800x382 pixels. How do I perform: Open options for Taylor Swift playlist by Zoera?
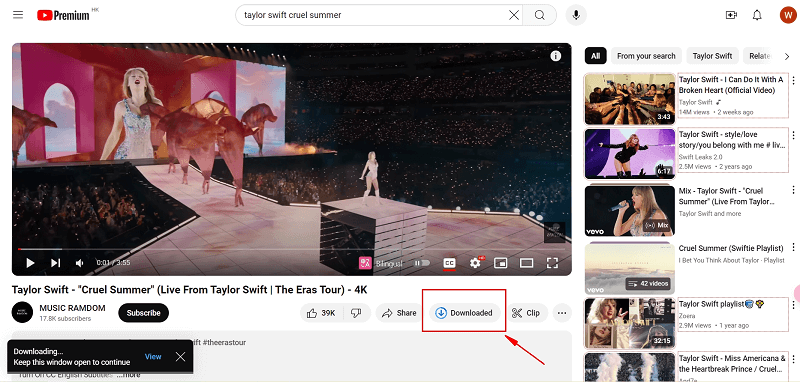tap(793, 305)
